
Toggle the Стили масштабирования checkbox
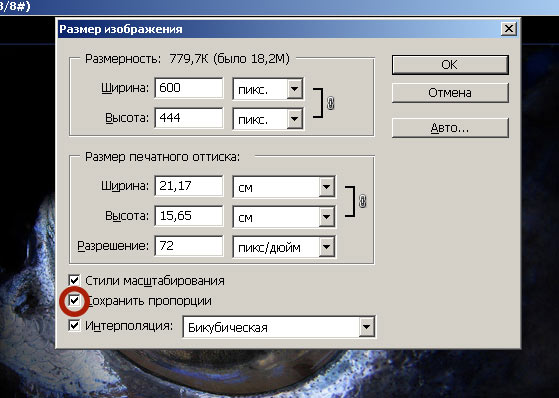coord(75,280)
